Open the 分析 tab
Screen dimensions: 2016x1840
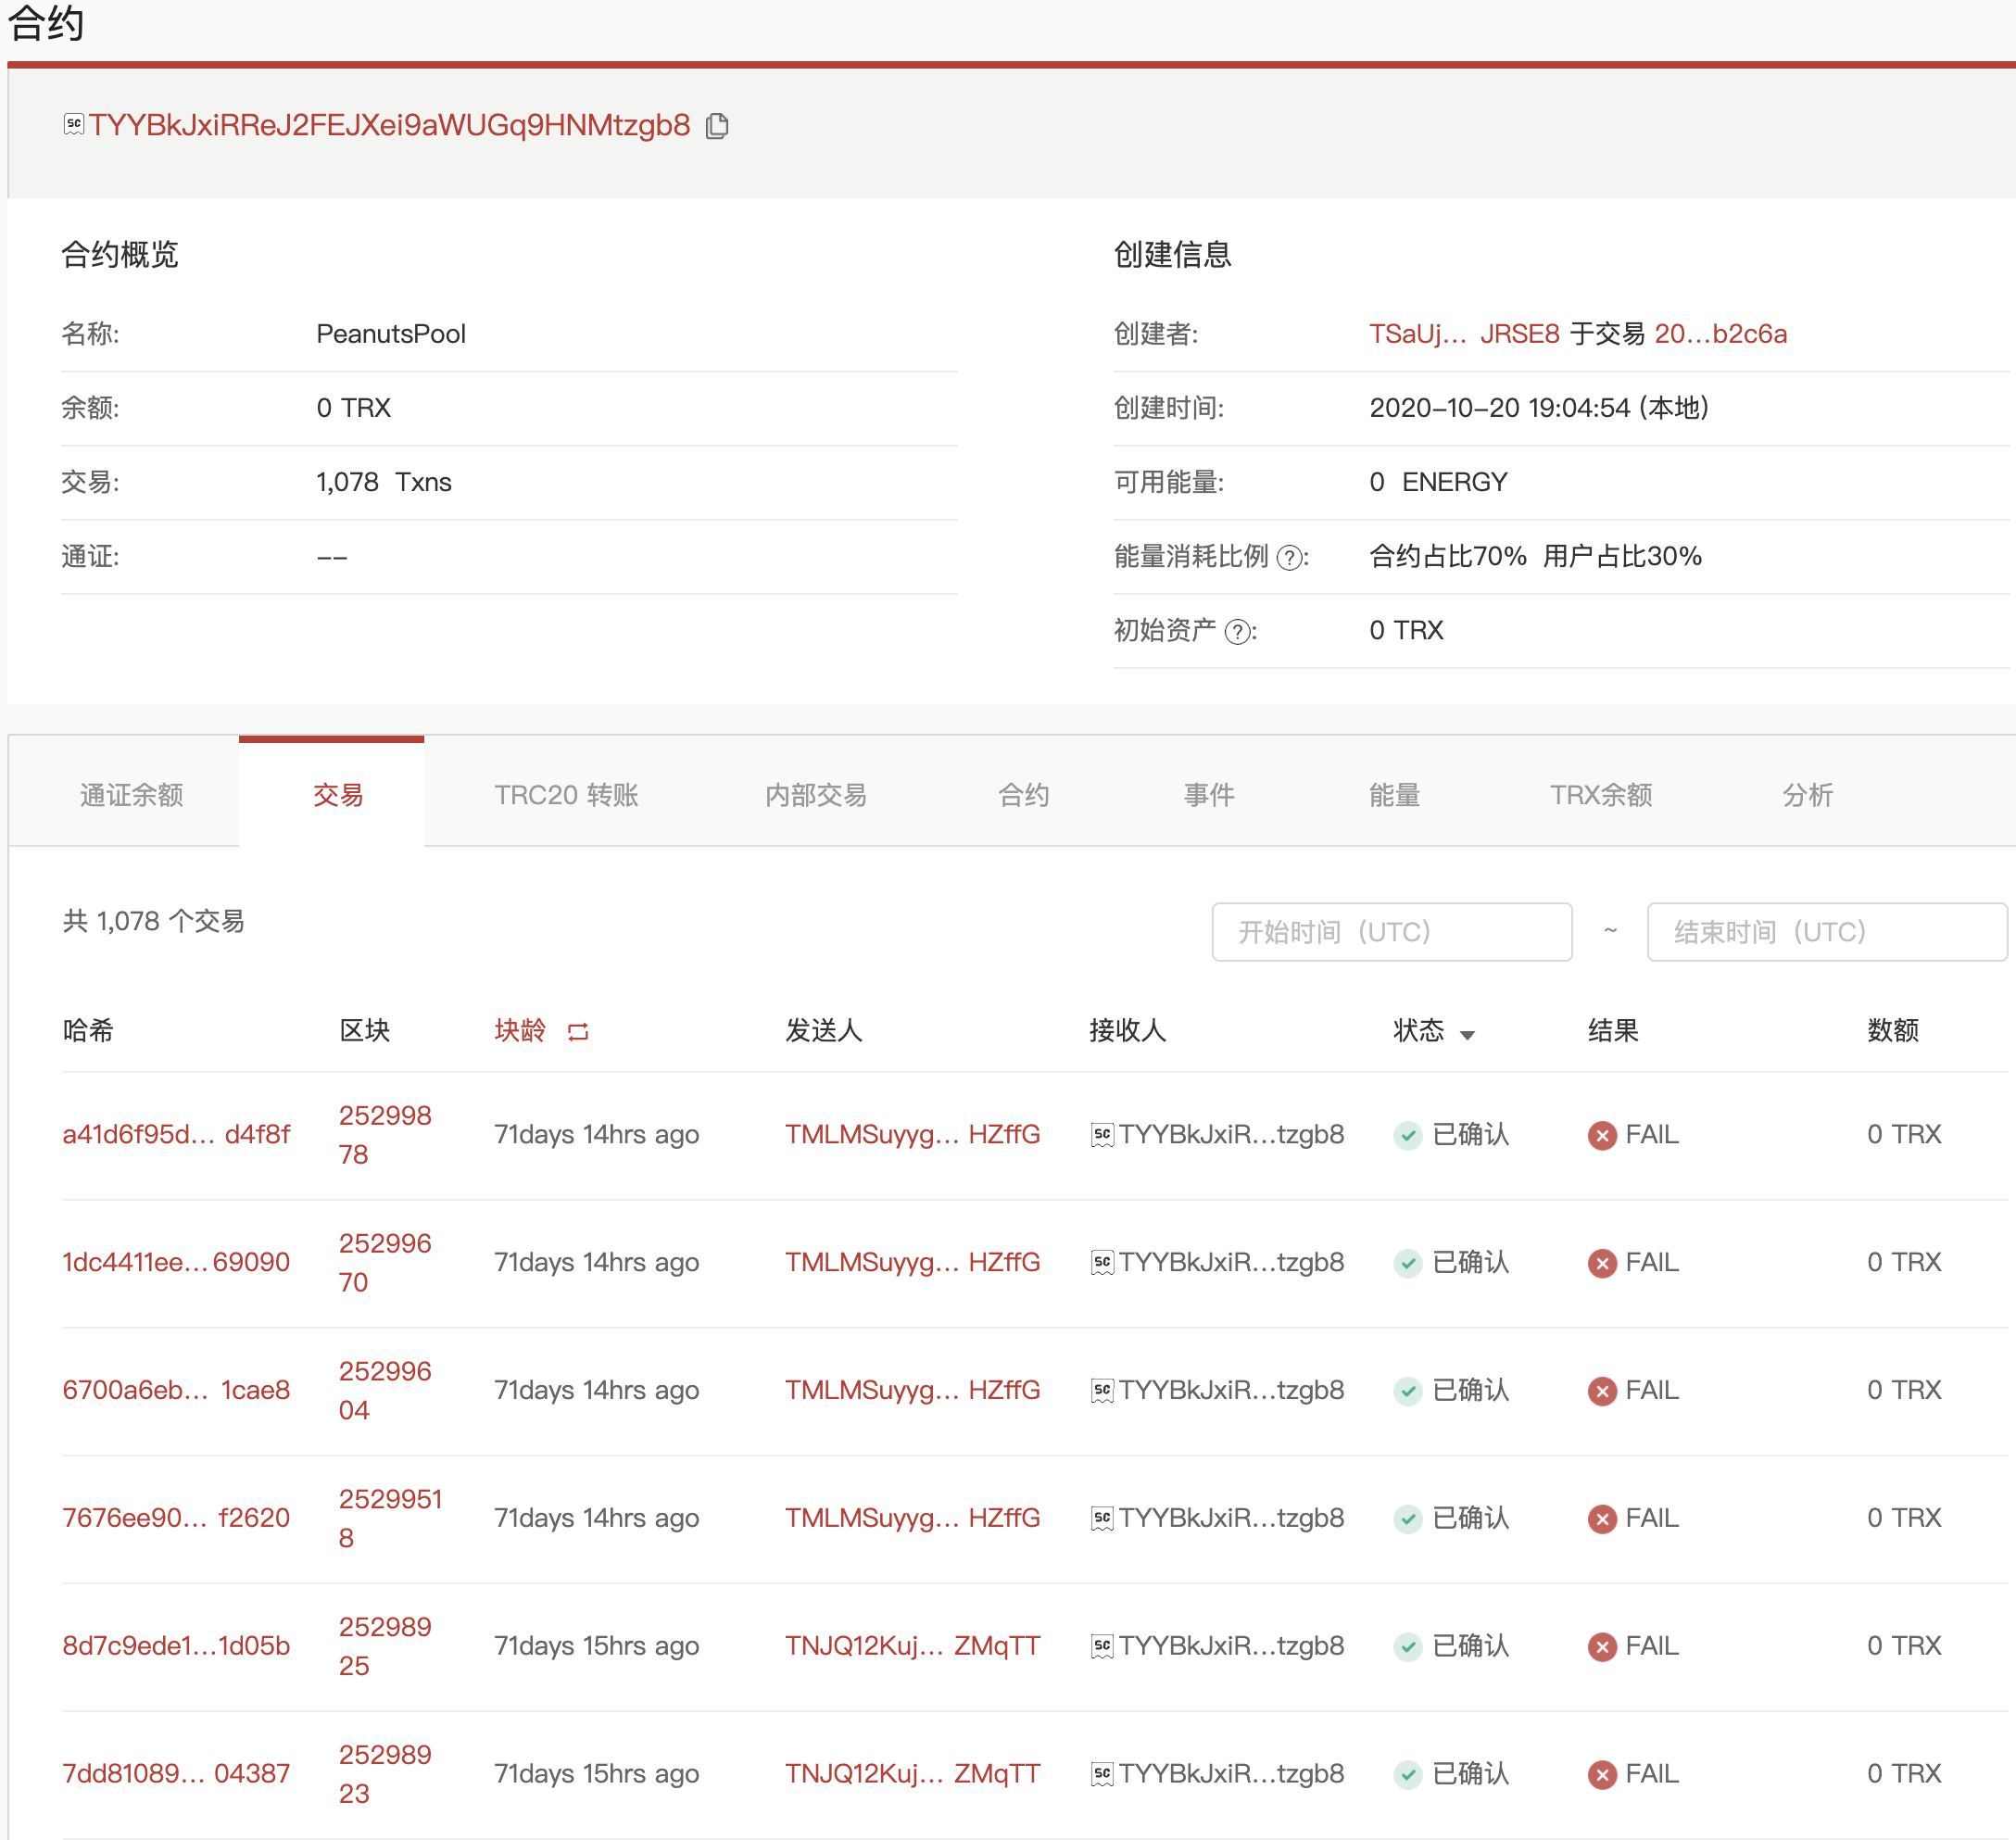tap(1807, 795)
